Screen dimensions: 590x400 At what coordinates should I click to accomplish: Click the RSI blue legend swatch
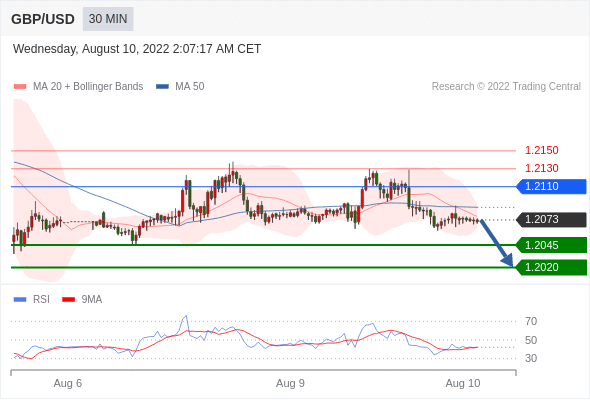coord(20,300)
